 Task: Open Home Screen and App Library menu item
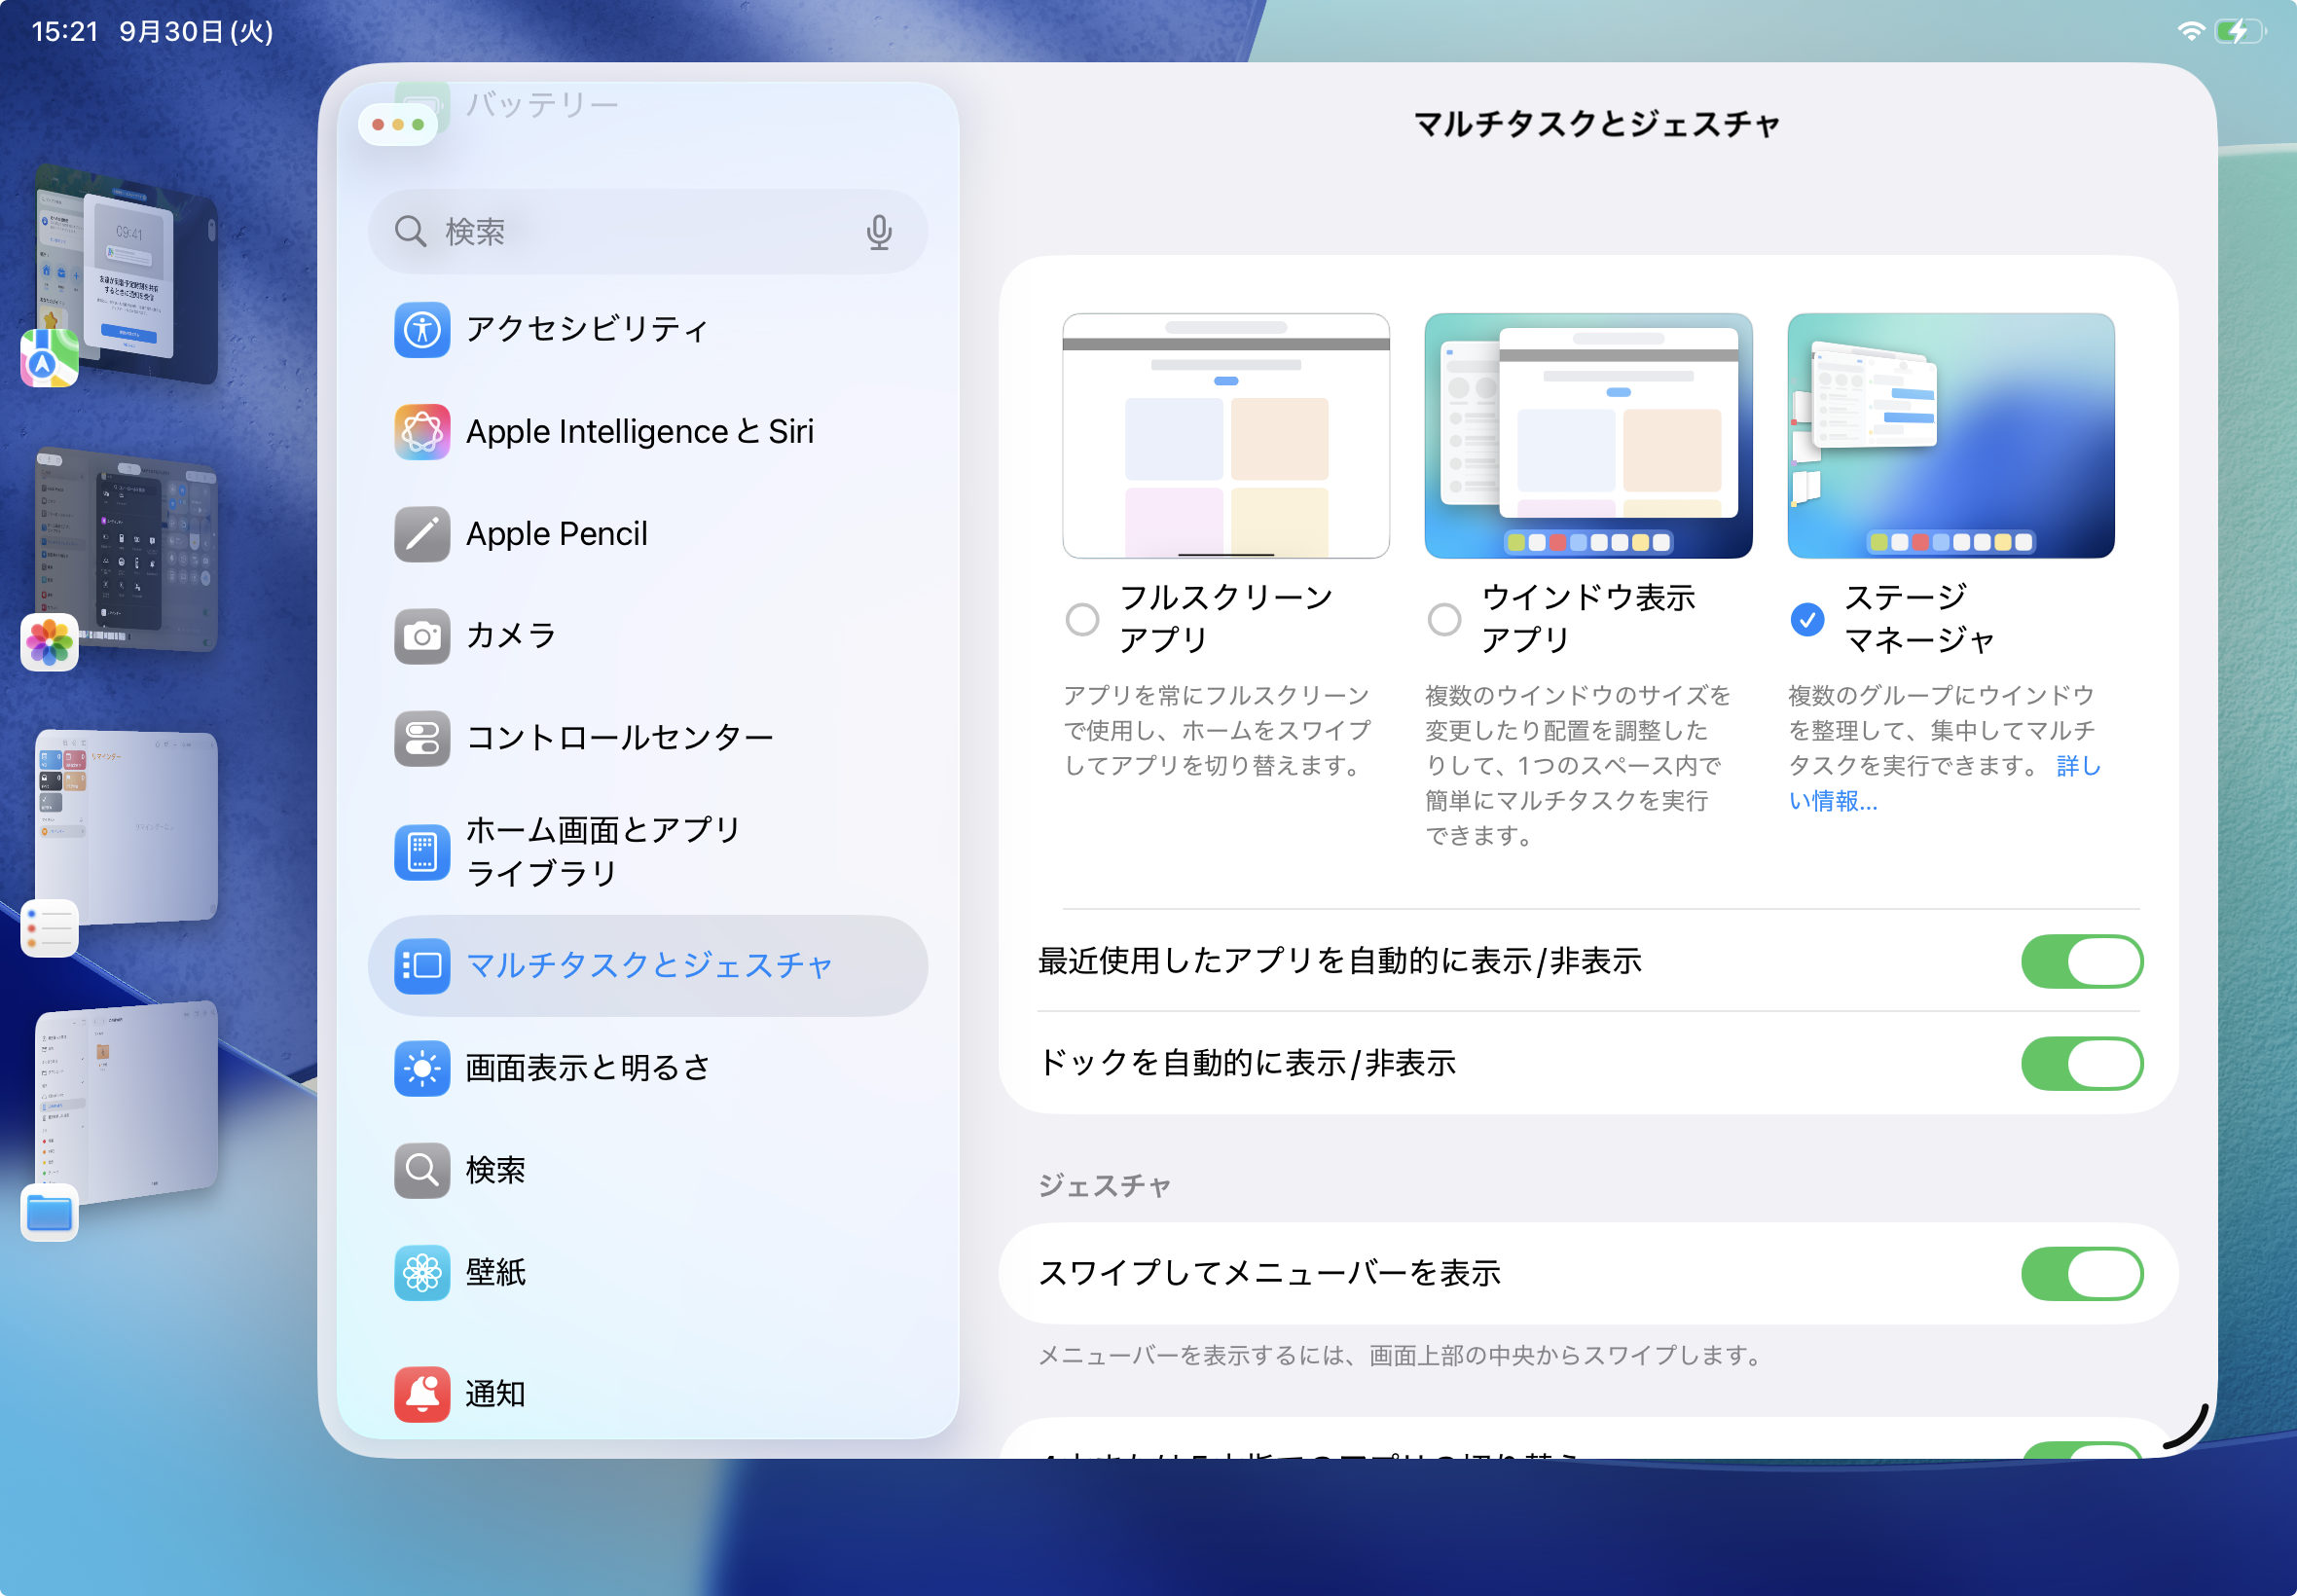(x=602, y=851)
